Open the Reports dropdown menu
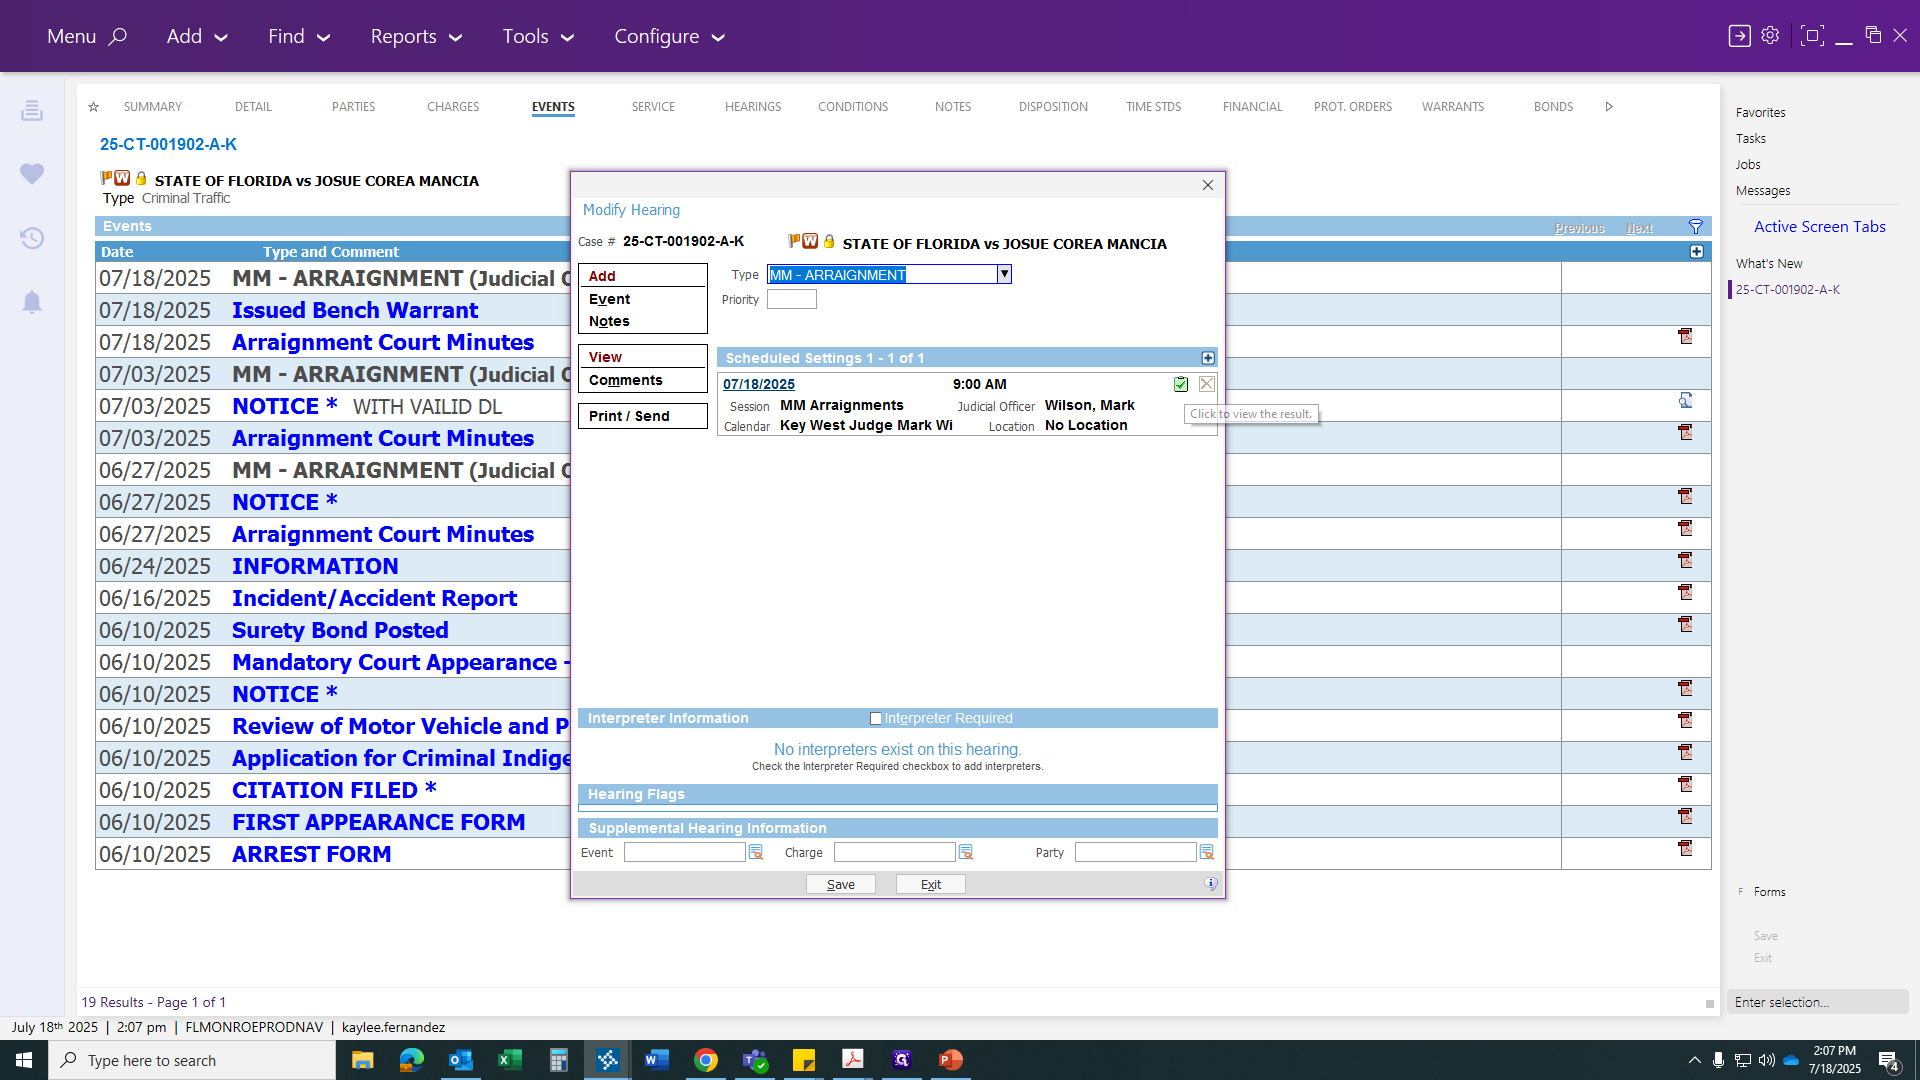The height and width of the screenshot is (1080, 1920). pos(416,36)
